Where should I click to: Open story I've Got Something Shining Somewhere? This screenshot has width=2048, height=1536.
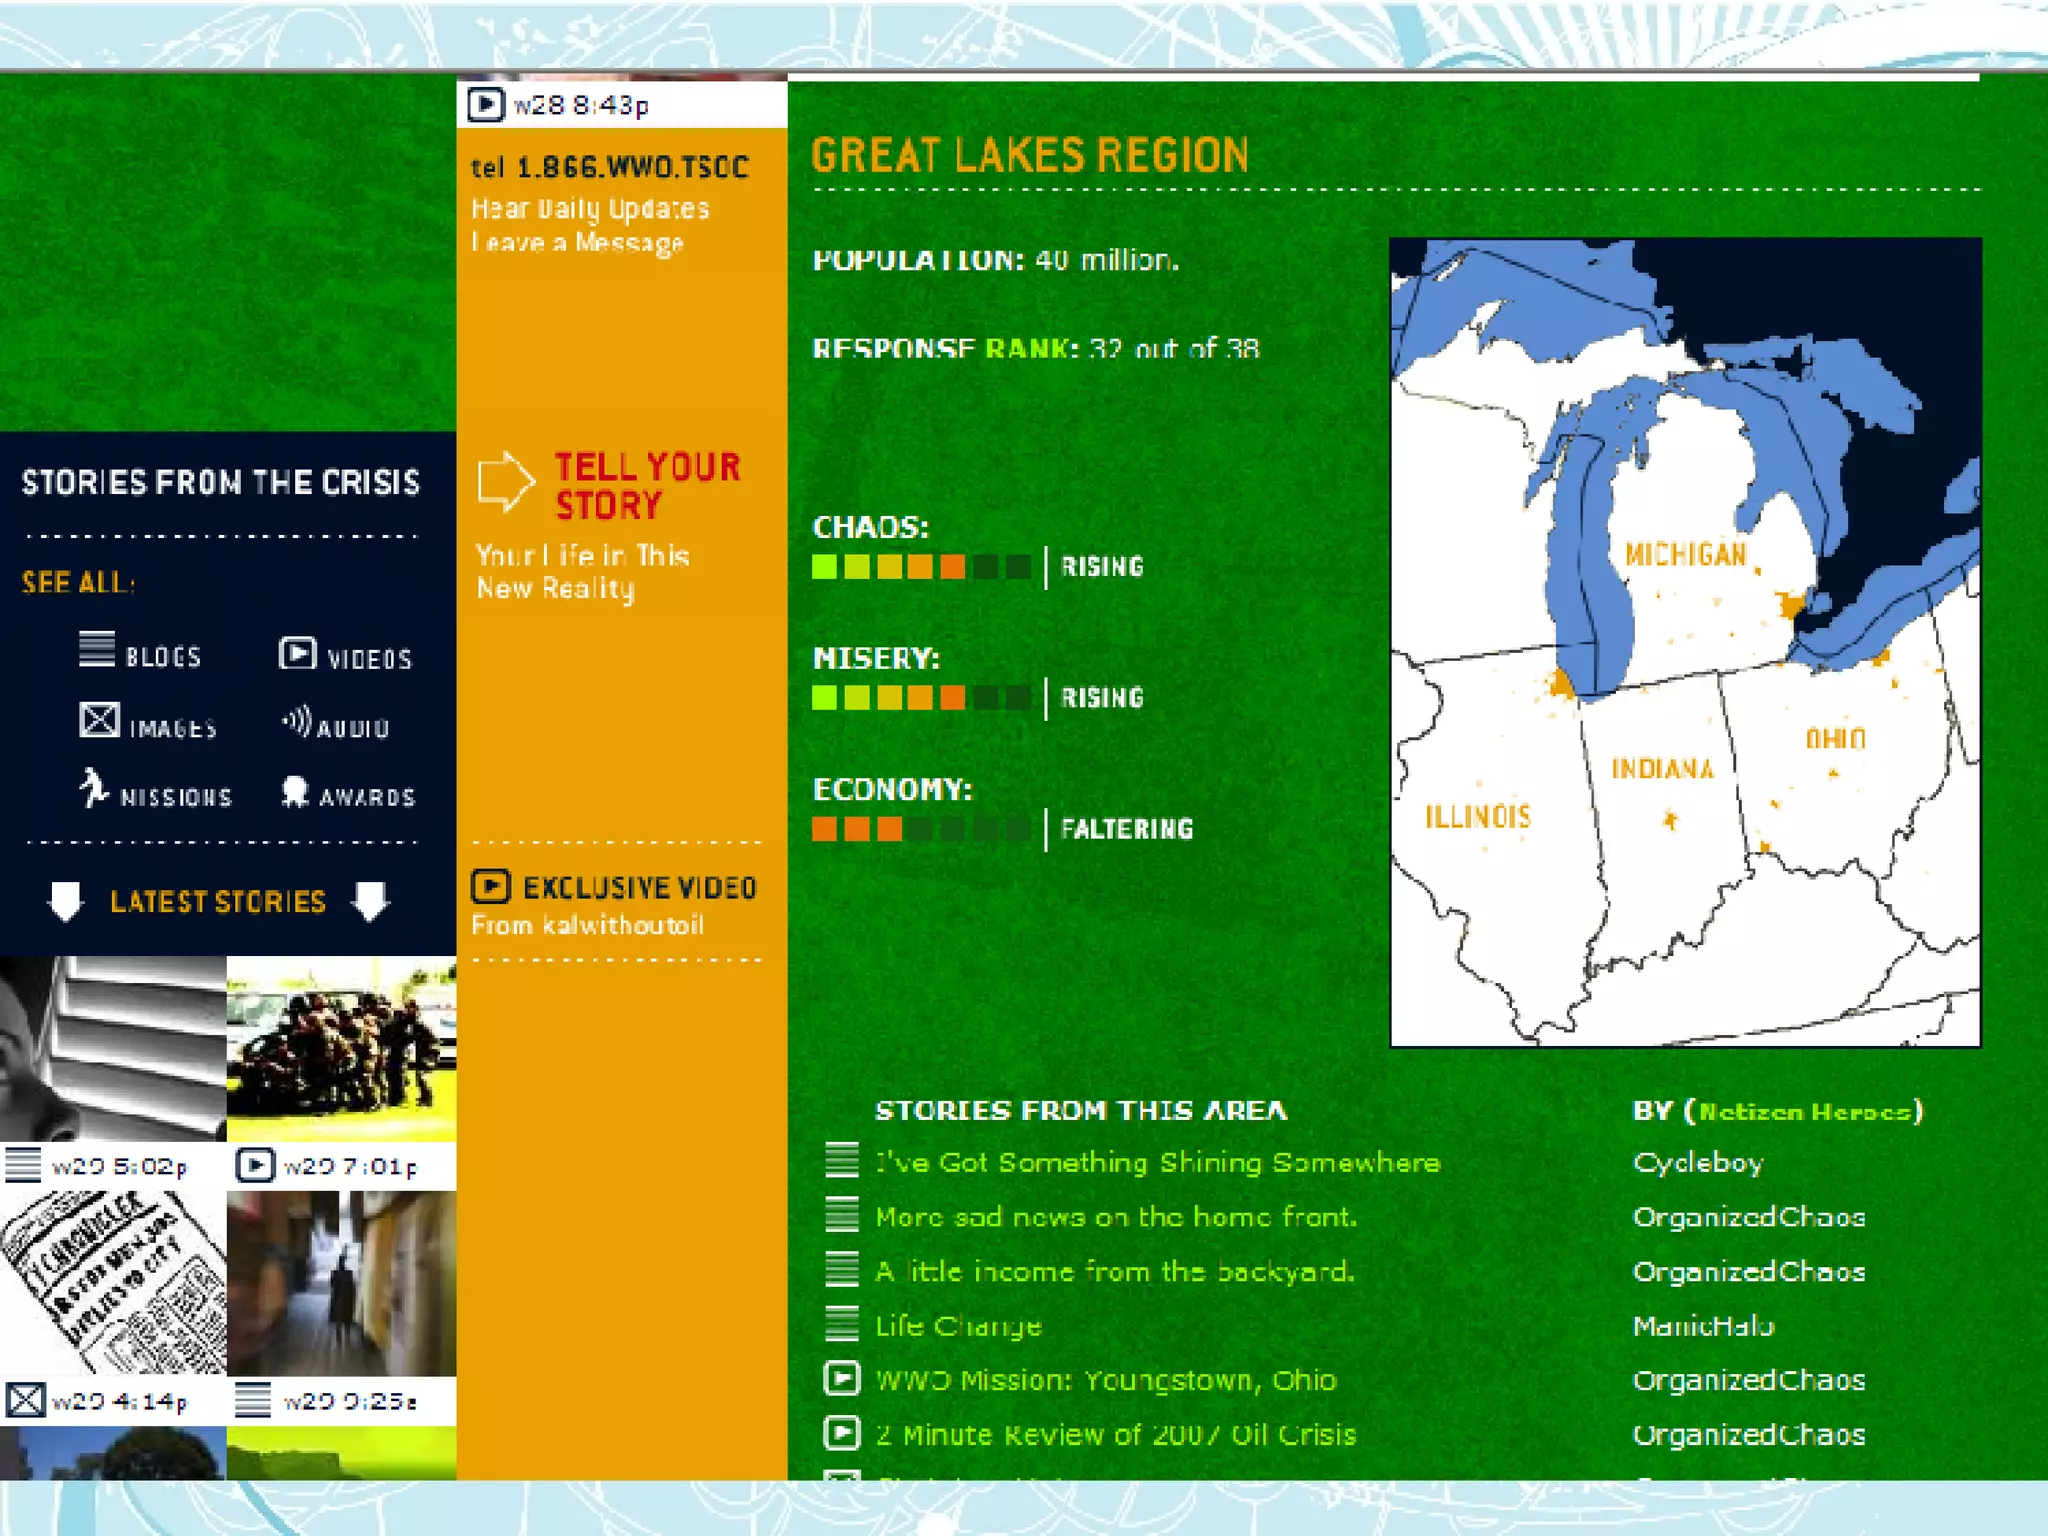point(1157,1162)
